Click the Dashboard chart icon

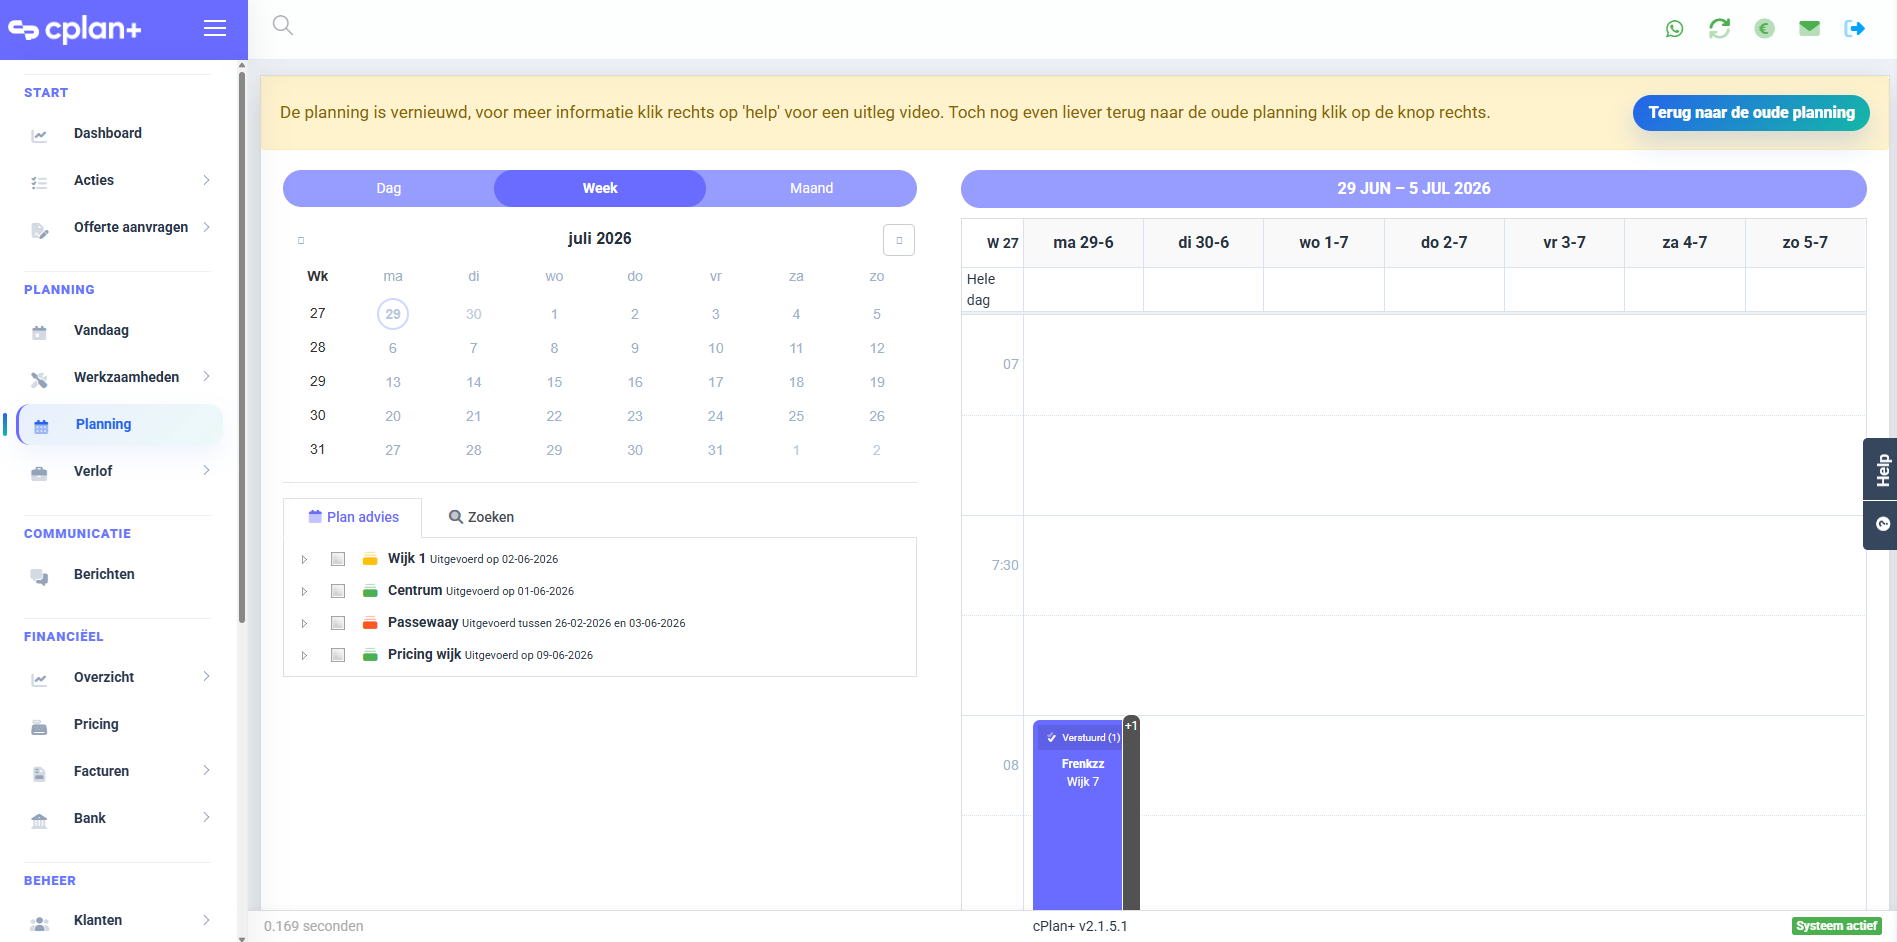point(39,135)
